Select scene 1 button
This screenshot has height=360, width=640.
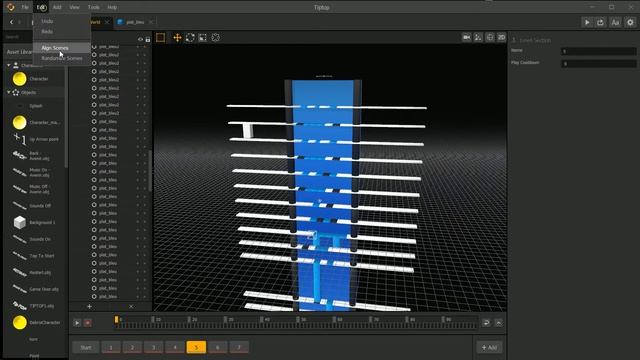(x=111, y=347)
